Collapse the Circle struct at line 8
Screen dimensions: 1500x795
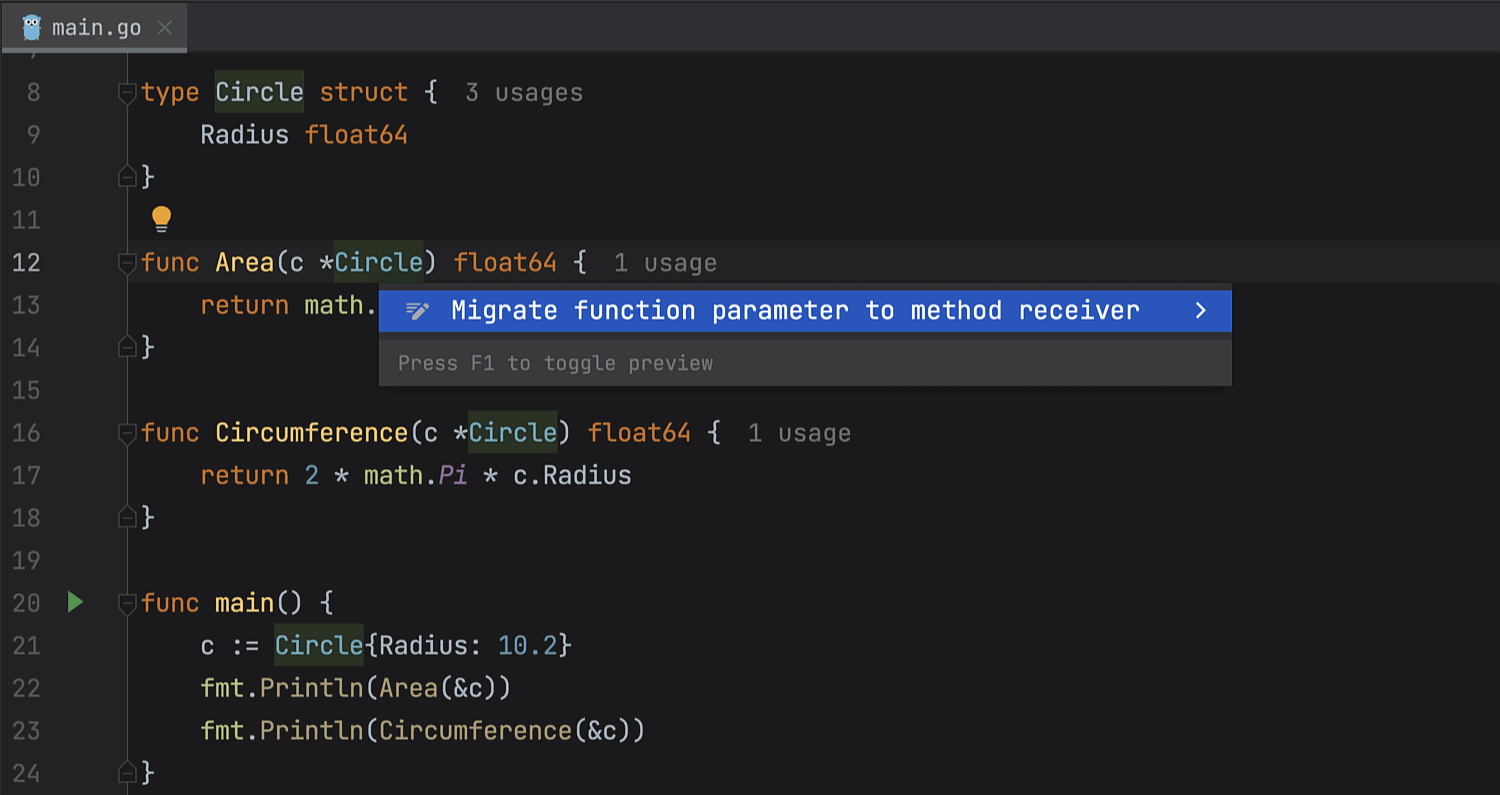tap(127, 93)
